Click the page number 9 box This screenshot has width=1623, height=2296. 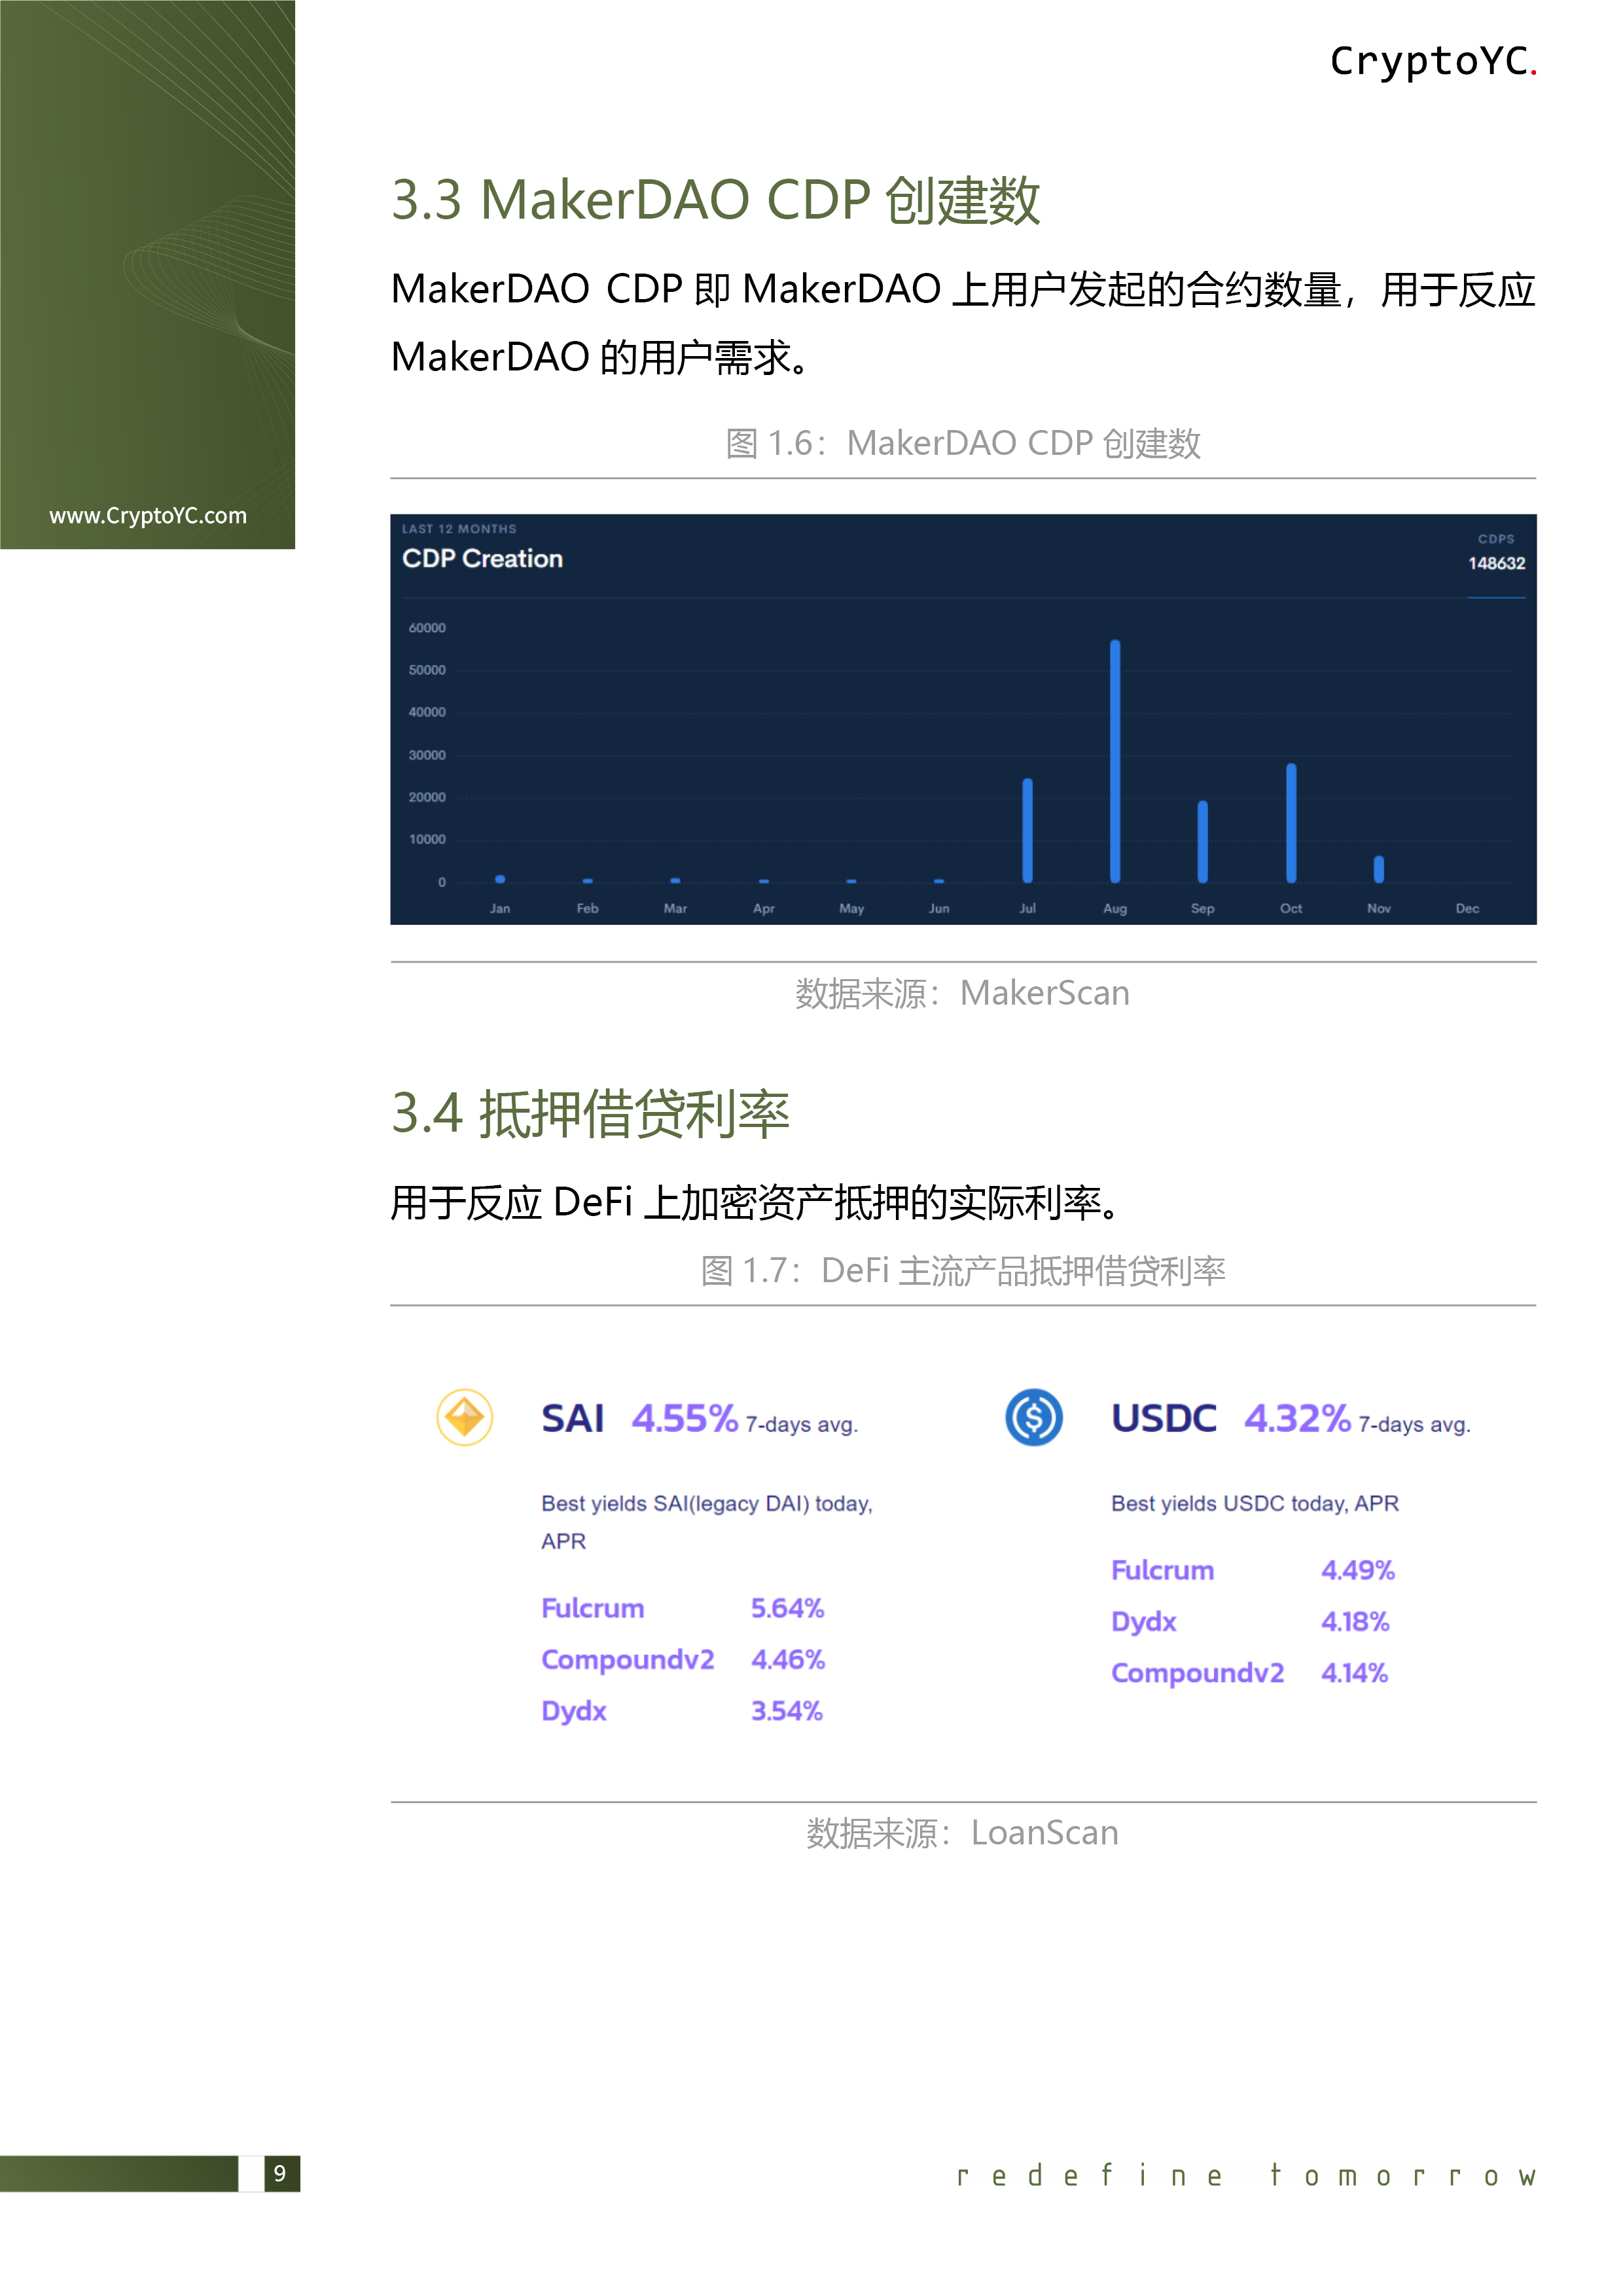pos(281,2173)
